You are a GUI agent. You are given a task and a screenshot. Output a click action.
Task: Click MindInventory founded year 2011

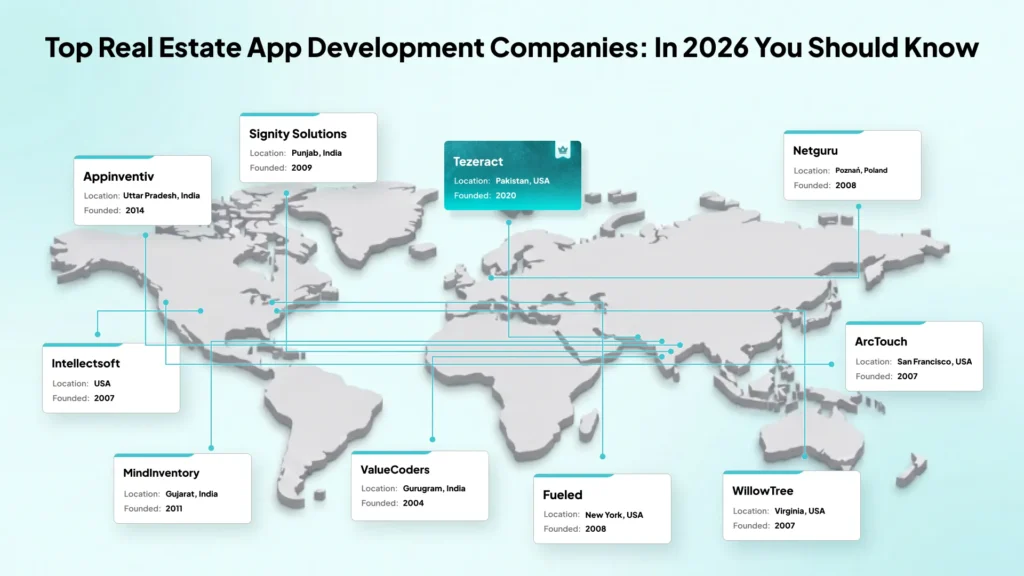pos(174,508)
